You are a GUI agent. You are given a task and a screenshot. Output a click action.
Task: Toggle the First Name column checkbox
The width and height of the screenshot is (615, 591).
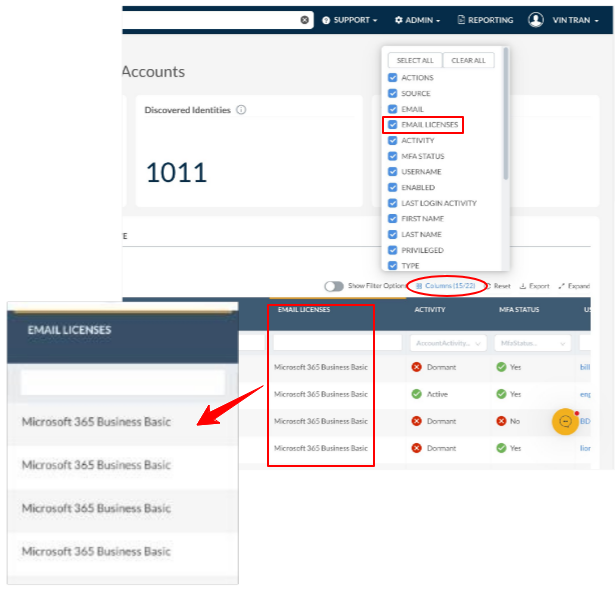[393, 219]
